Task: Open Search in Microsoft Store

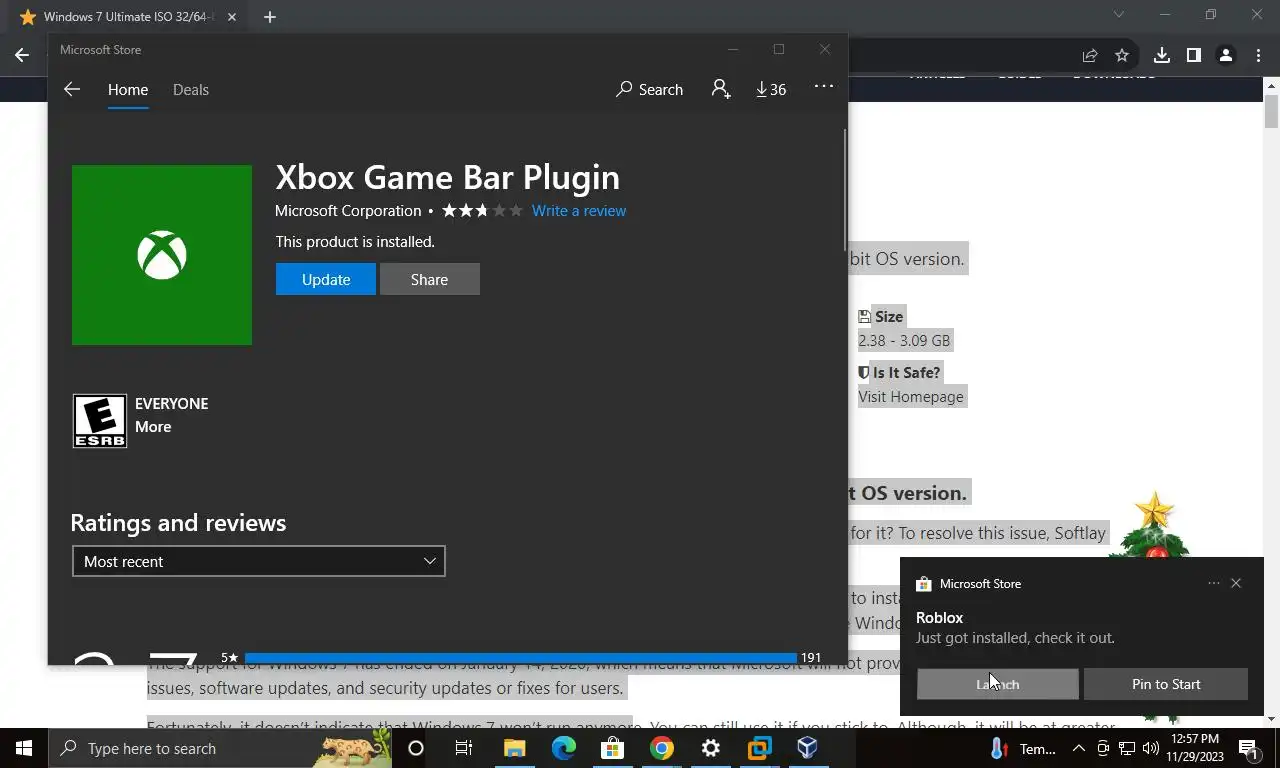Action: click(x=650, y=89)
